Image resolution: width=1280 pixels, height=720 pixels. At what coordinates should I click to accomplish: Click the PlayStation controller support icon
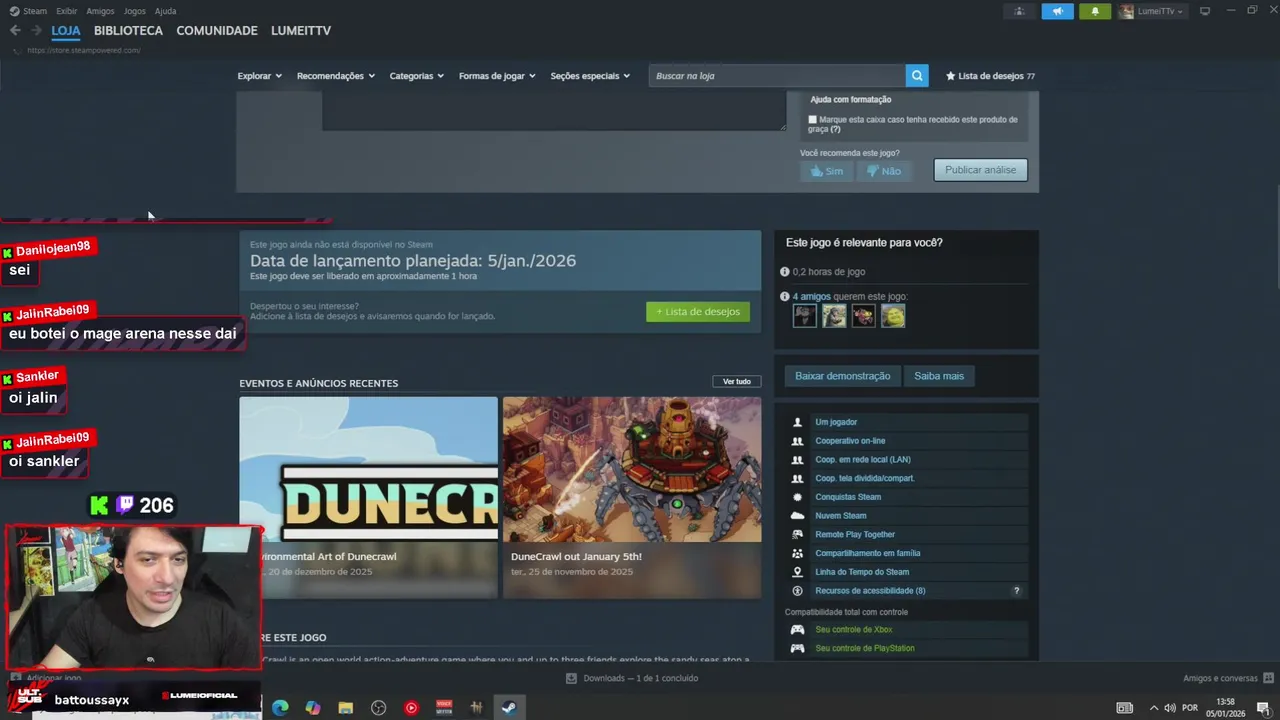(x=798, y=649)
